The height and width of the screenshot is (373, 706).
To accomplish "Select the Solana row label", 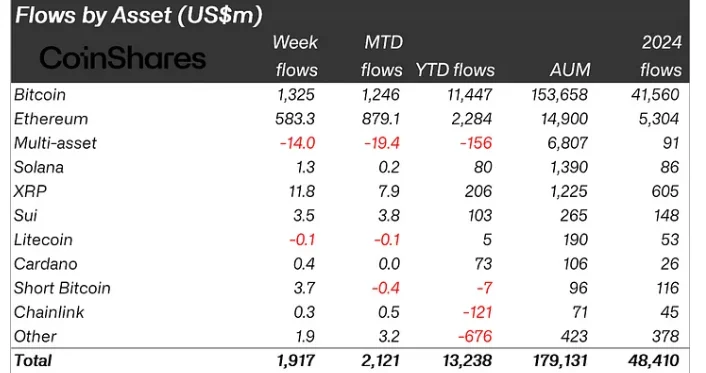I will point(39,167).
